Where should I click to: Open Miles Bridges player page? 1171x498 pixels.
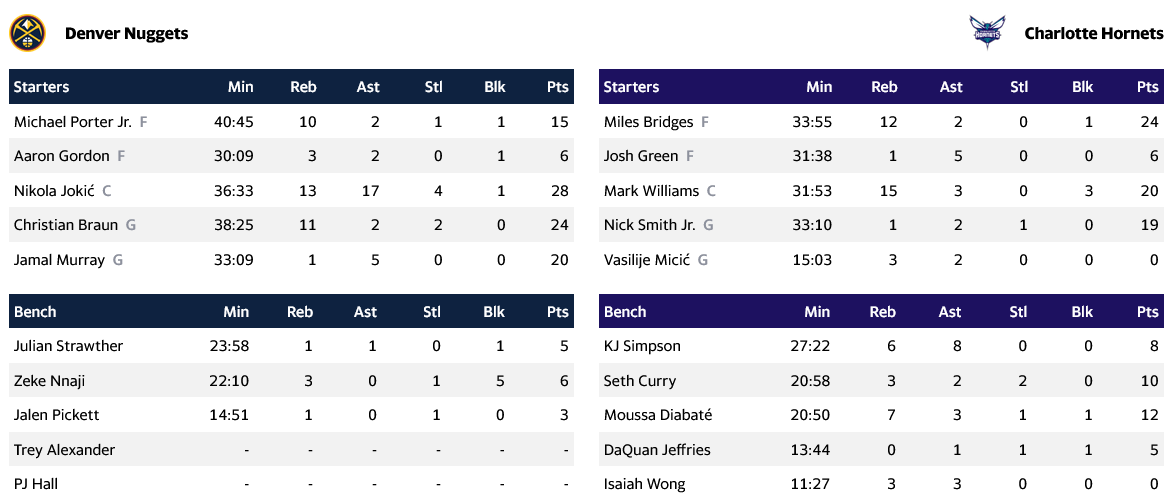[x=648, y=122]
